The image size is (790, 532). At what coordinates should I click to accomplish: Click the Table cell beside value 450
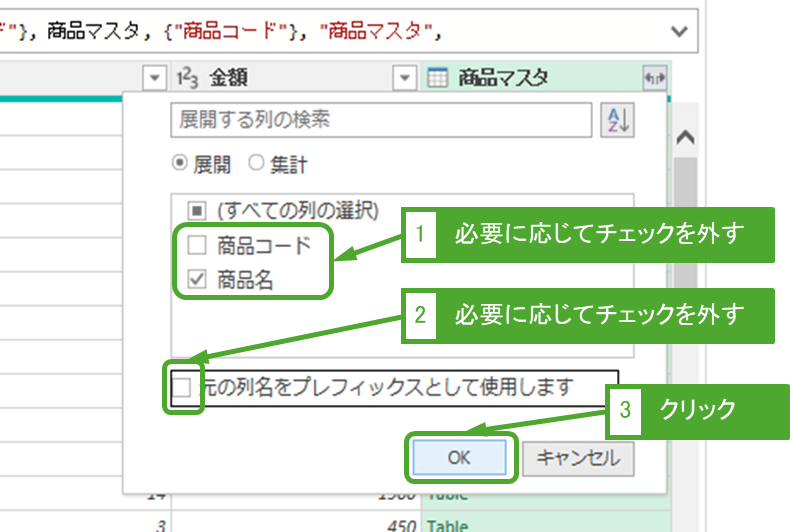pos(450,525)
